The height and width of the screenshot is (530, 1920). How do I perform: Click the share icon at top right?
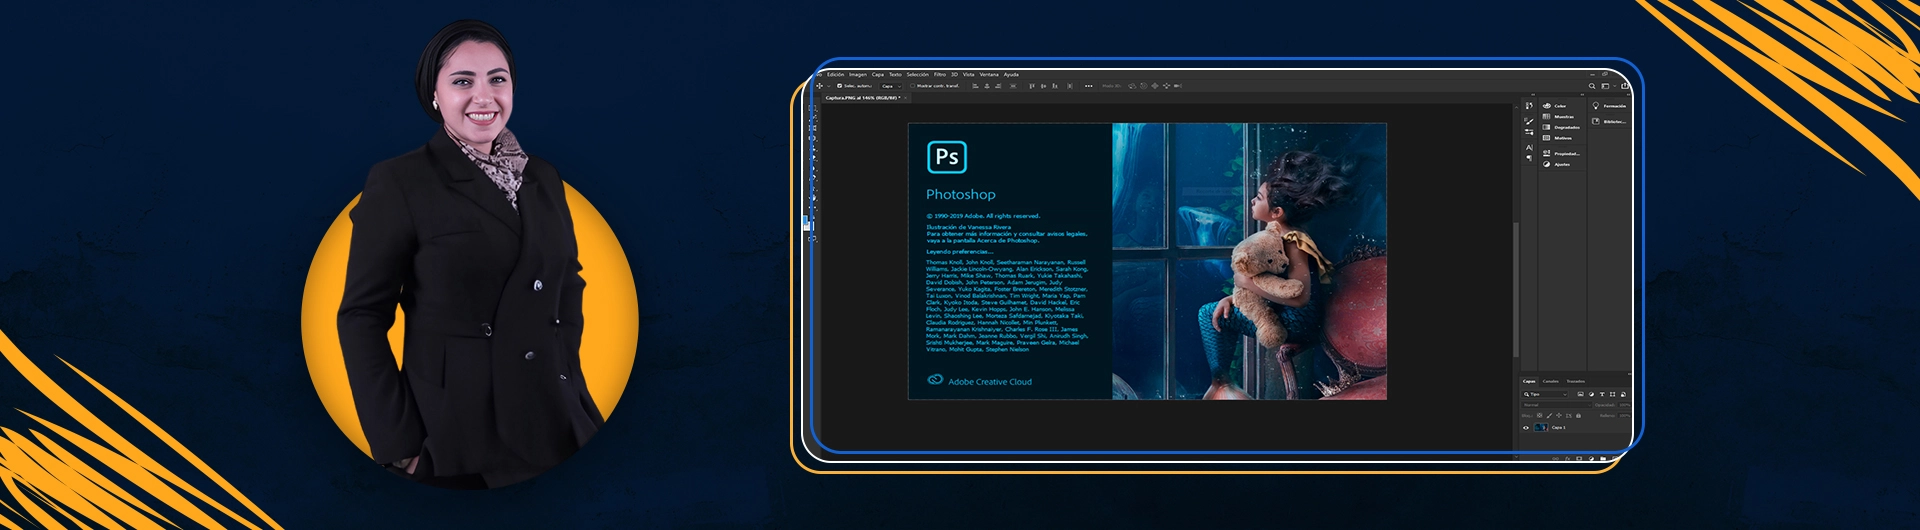click(x=1624, y=86)
